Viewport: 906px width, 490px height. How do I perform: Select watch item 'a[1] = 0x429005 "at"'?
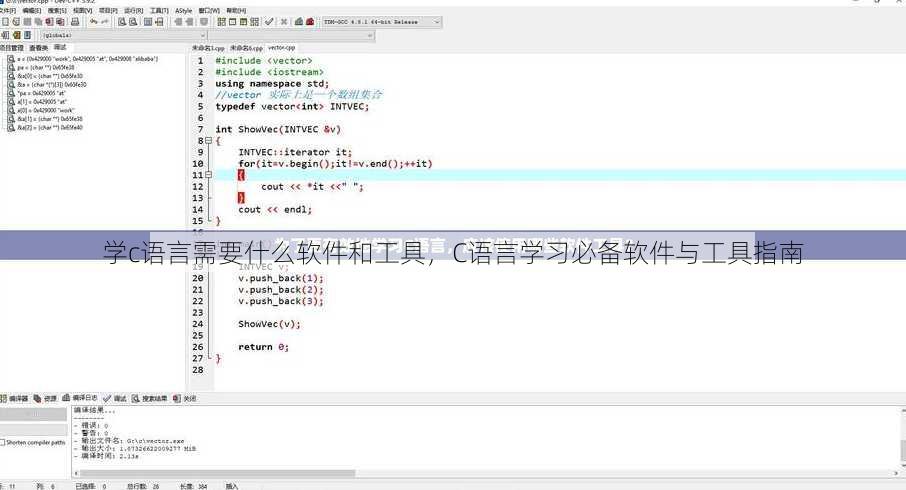coord(42,102)
